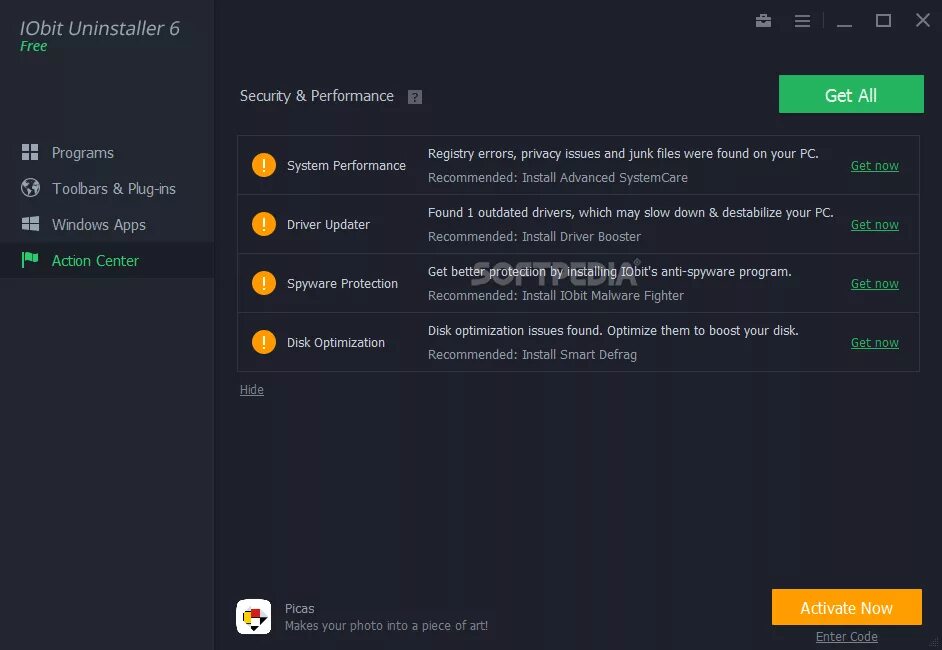The image size is (942, 650).
Task: Click Get now for System Performance
Action: (x=875, y=165)
